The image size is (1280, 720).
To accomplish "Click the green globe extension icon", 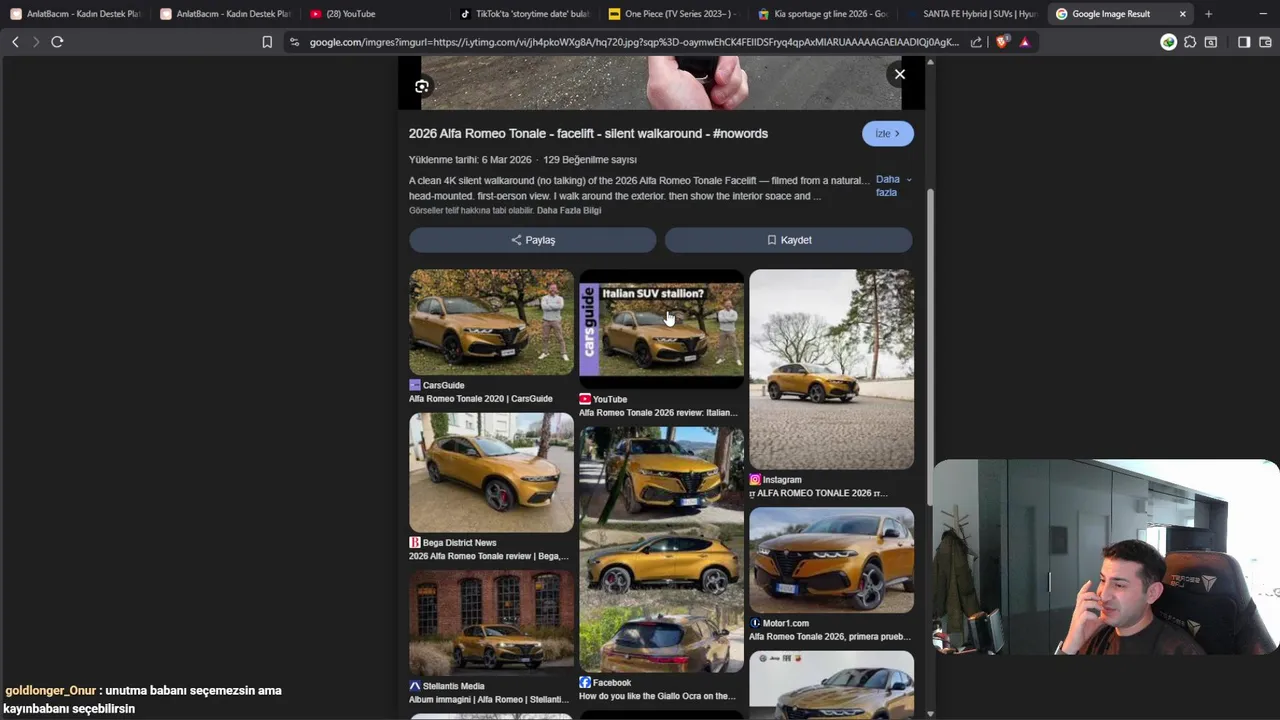I will coord(1168,42).
